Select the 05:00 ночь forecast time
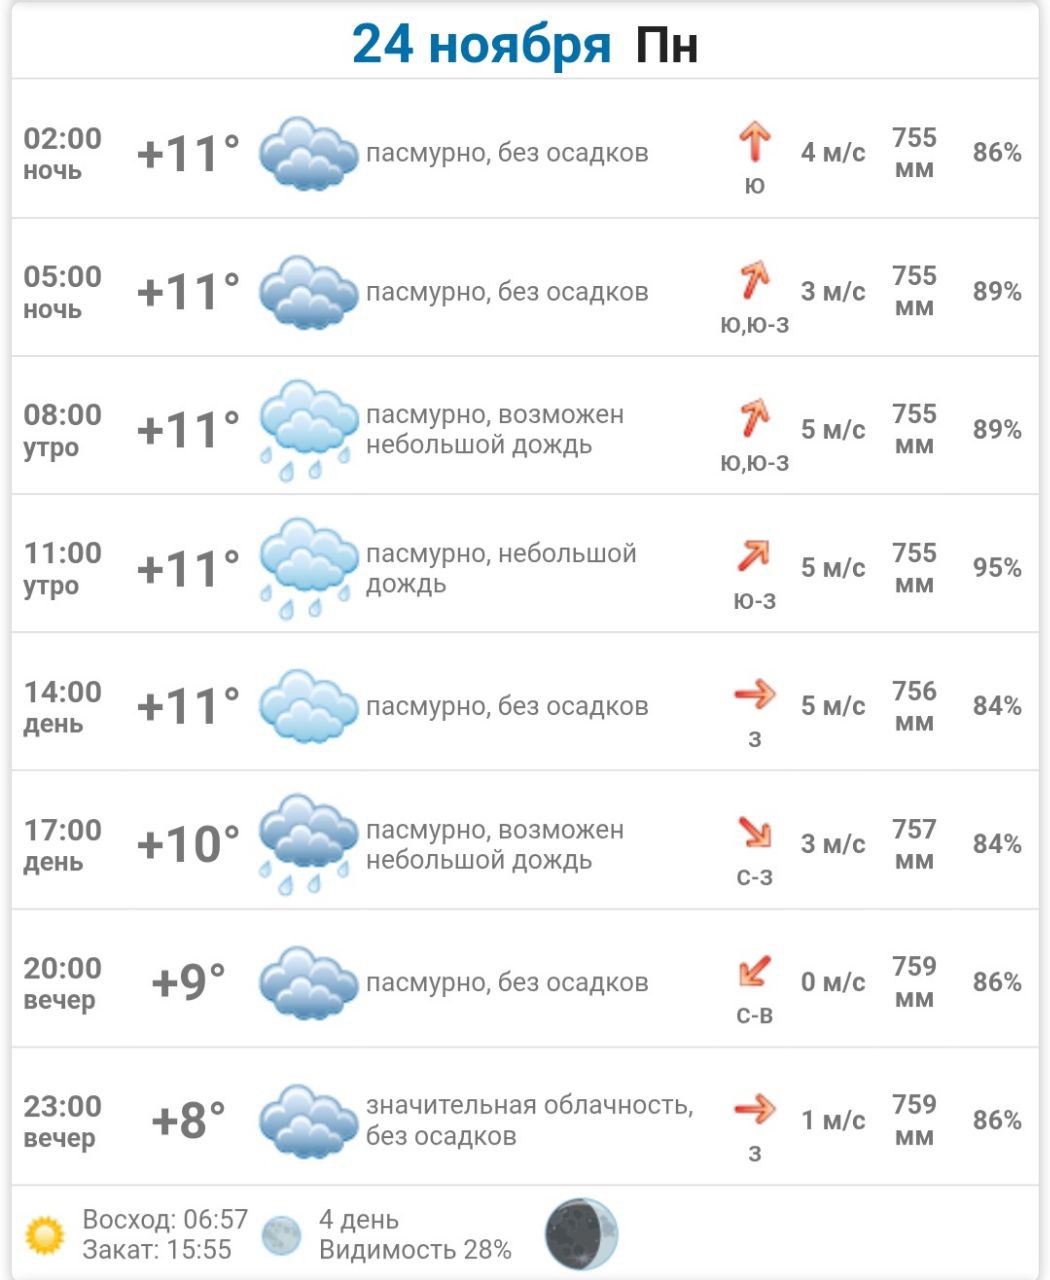 [62, 291]
